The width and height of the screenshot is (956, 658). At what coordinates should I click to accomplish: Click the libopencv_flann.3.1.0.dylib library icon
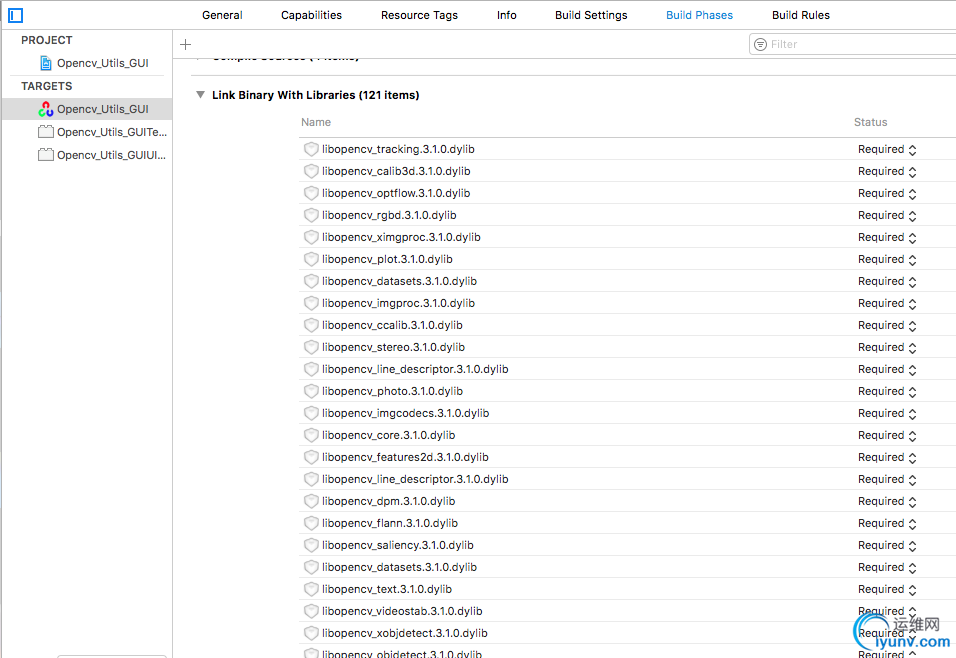[311, 523]
